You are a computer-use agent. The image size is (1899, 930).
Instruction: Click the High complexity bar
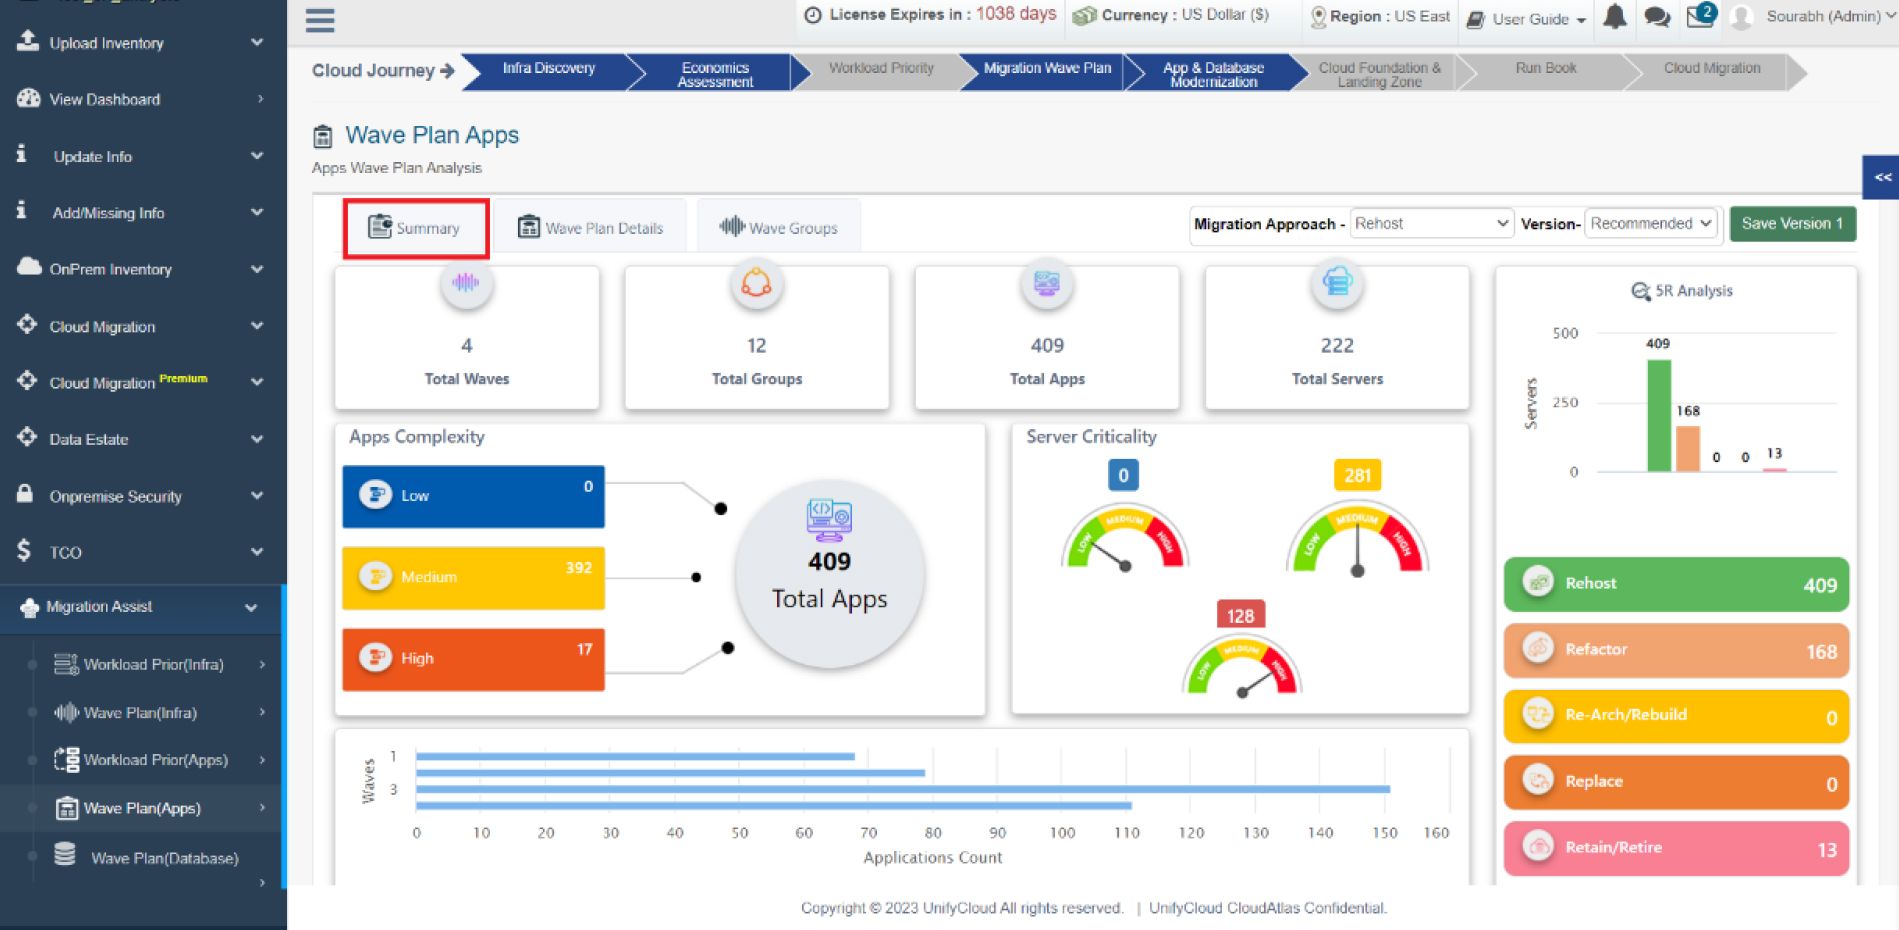pyautogui.click(x=473, y=659)
